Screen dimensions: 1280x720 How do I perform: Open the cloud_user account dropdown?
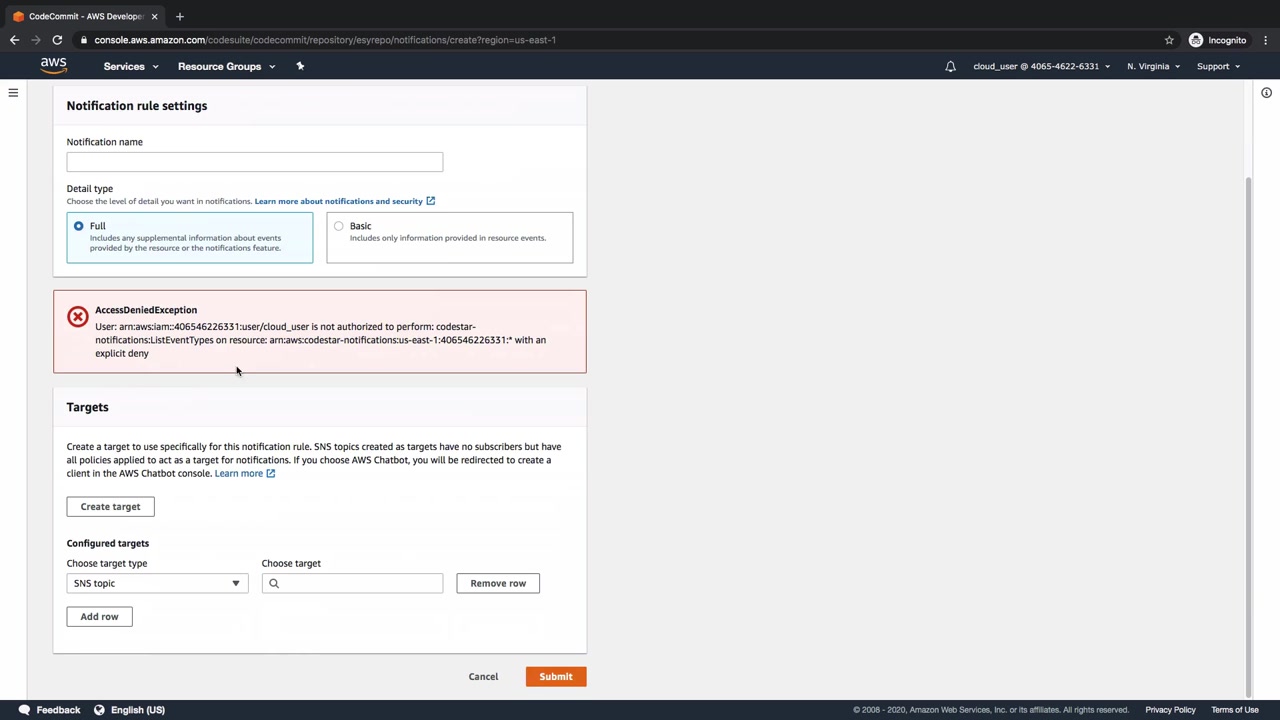[1041, 66]
